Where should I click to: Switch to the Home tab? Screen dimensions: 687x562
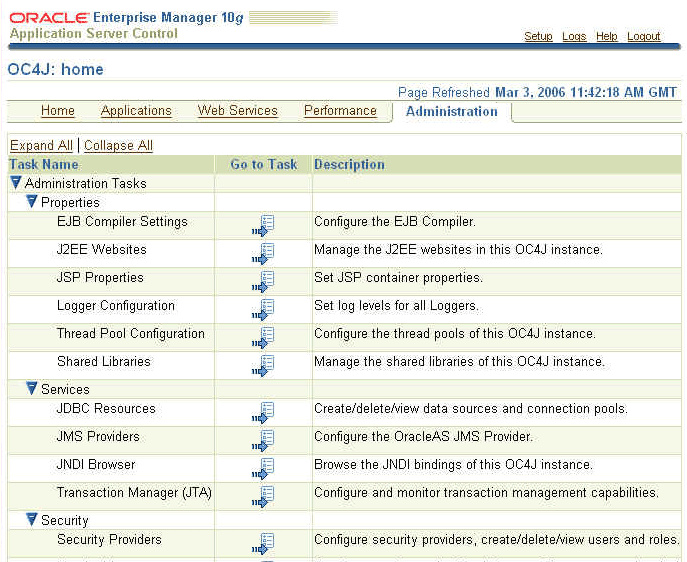(x=58, y=111)
